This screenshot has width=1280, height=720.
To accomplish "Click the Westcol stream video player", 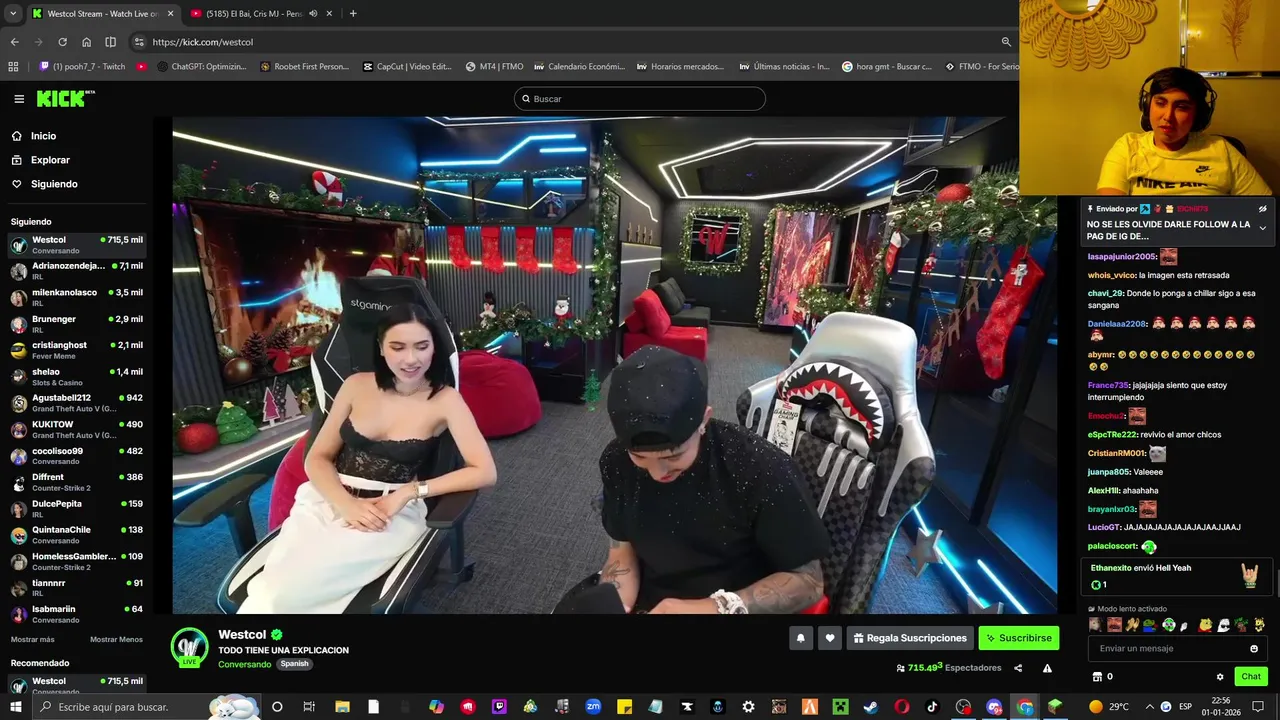I will point(614,365).
